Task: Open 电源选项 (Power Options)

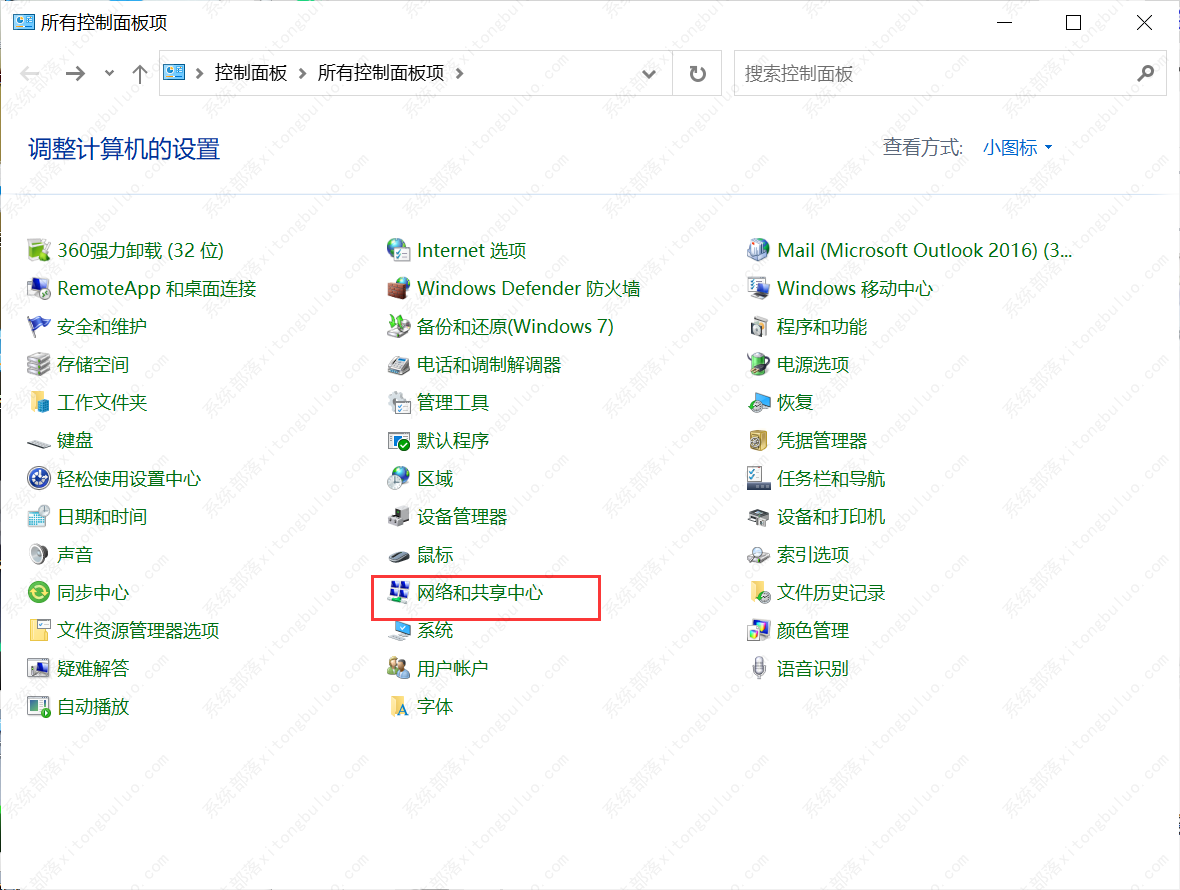Action: point(813,364)
